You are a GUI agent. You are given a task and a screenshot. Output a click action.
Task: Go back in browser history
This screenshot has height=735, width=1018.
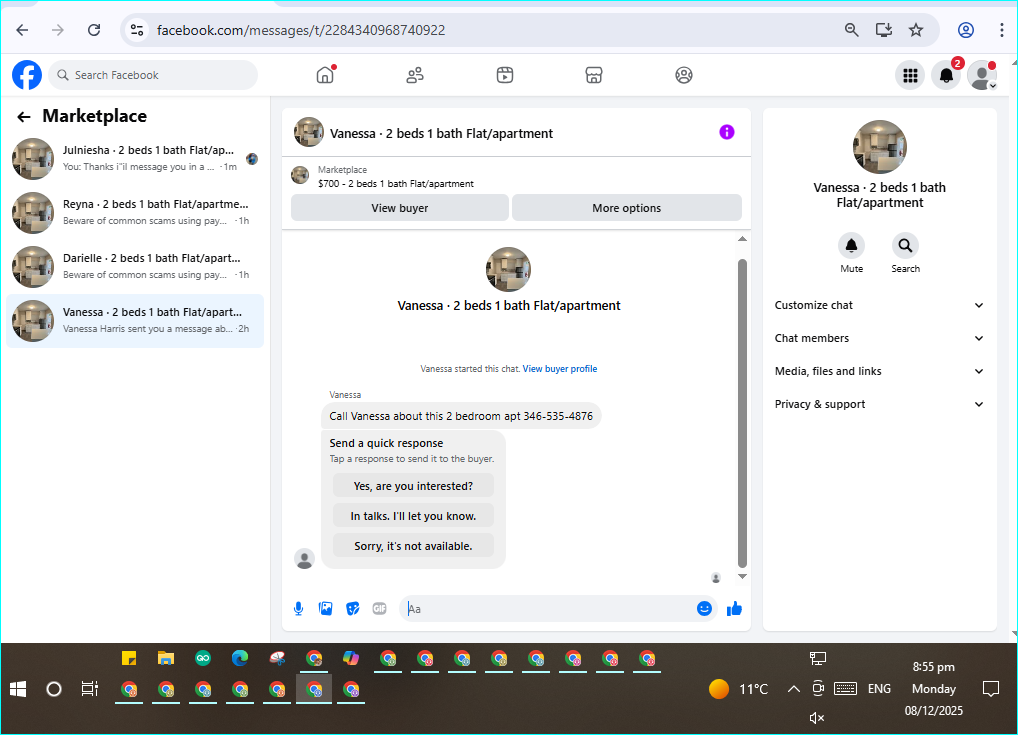pyautogui.click(x=22, y=30)
